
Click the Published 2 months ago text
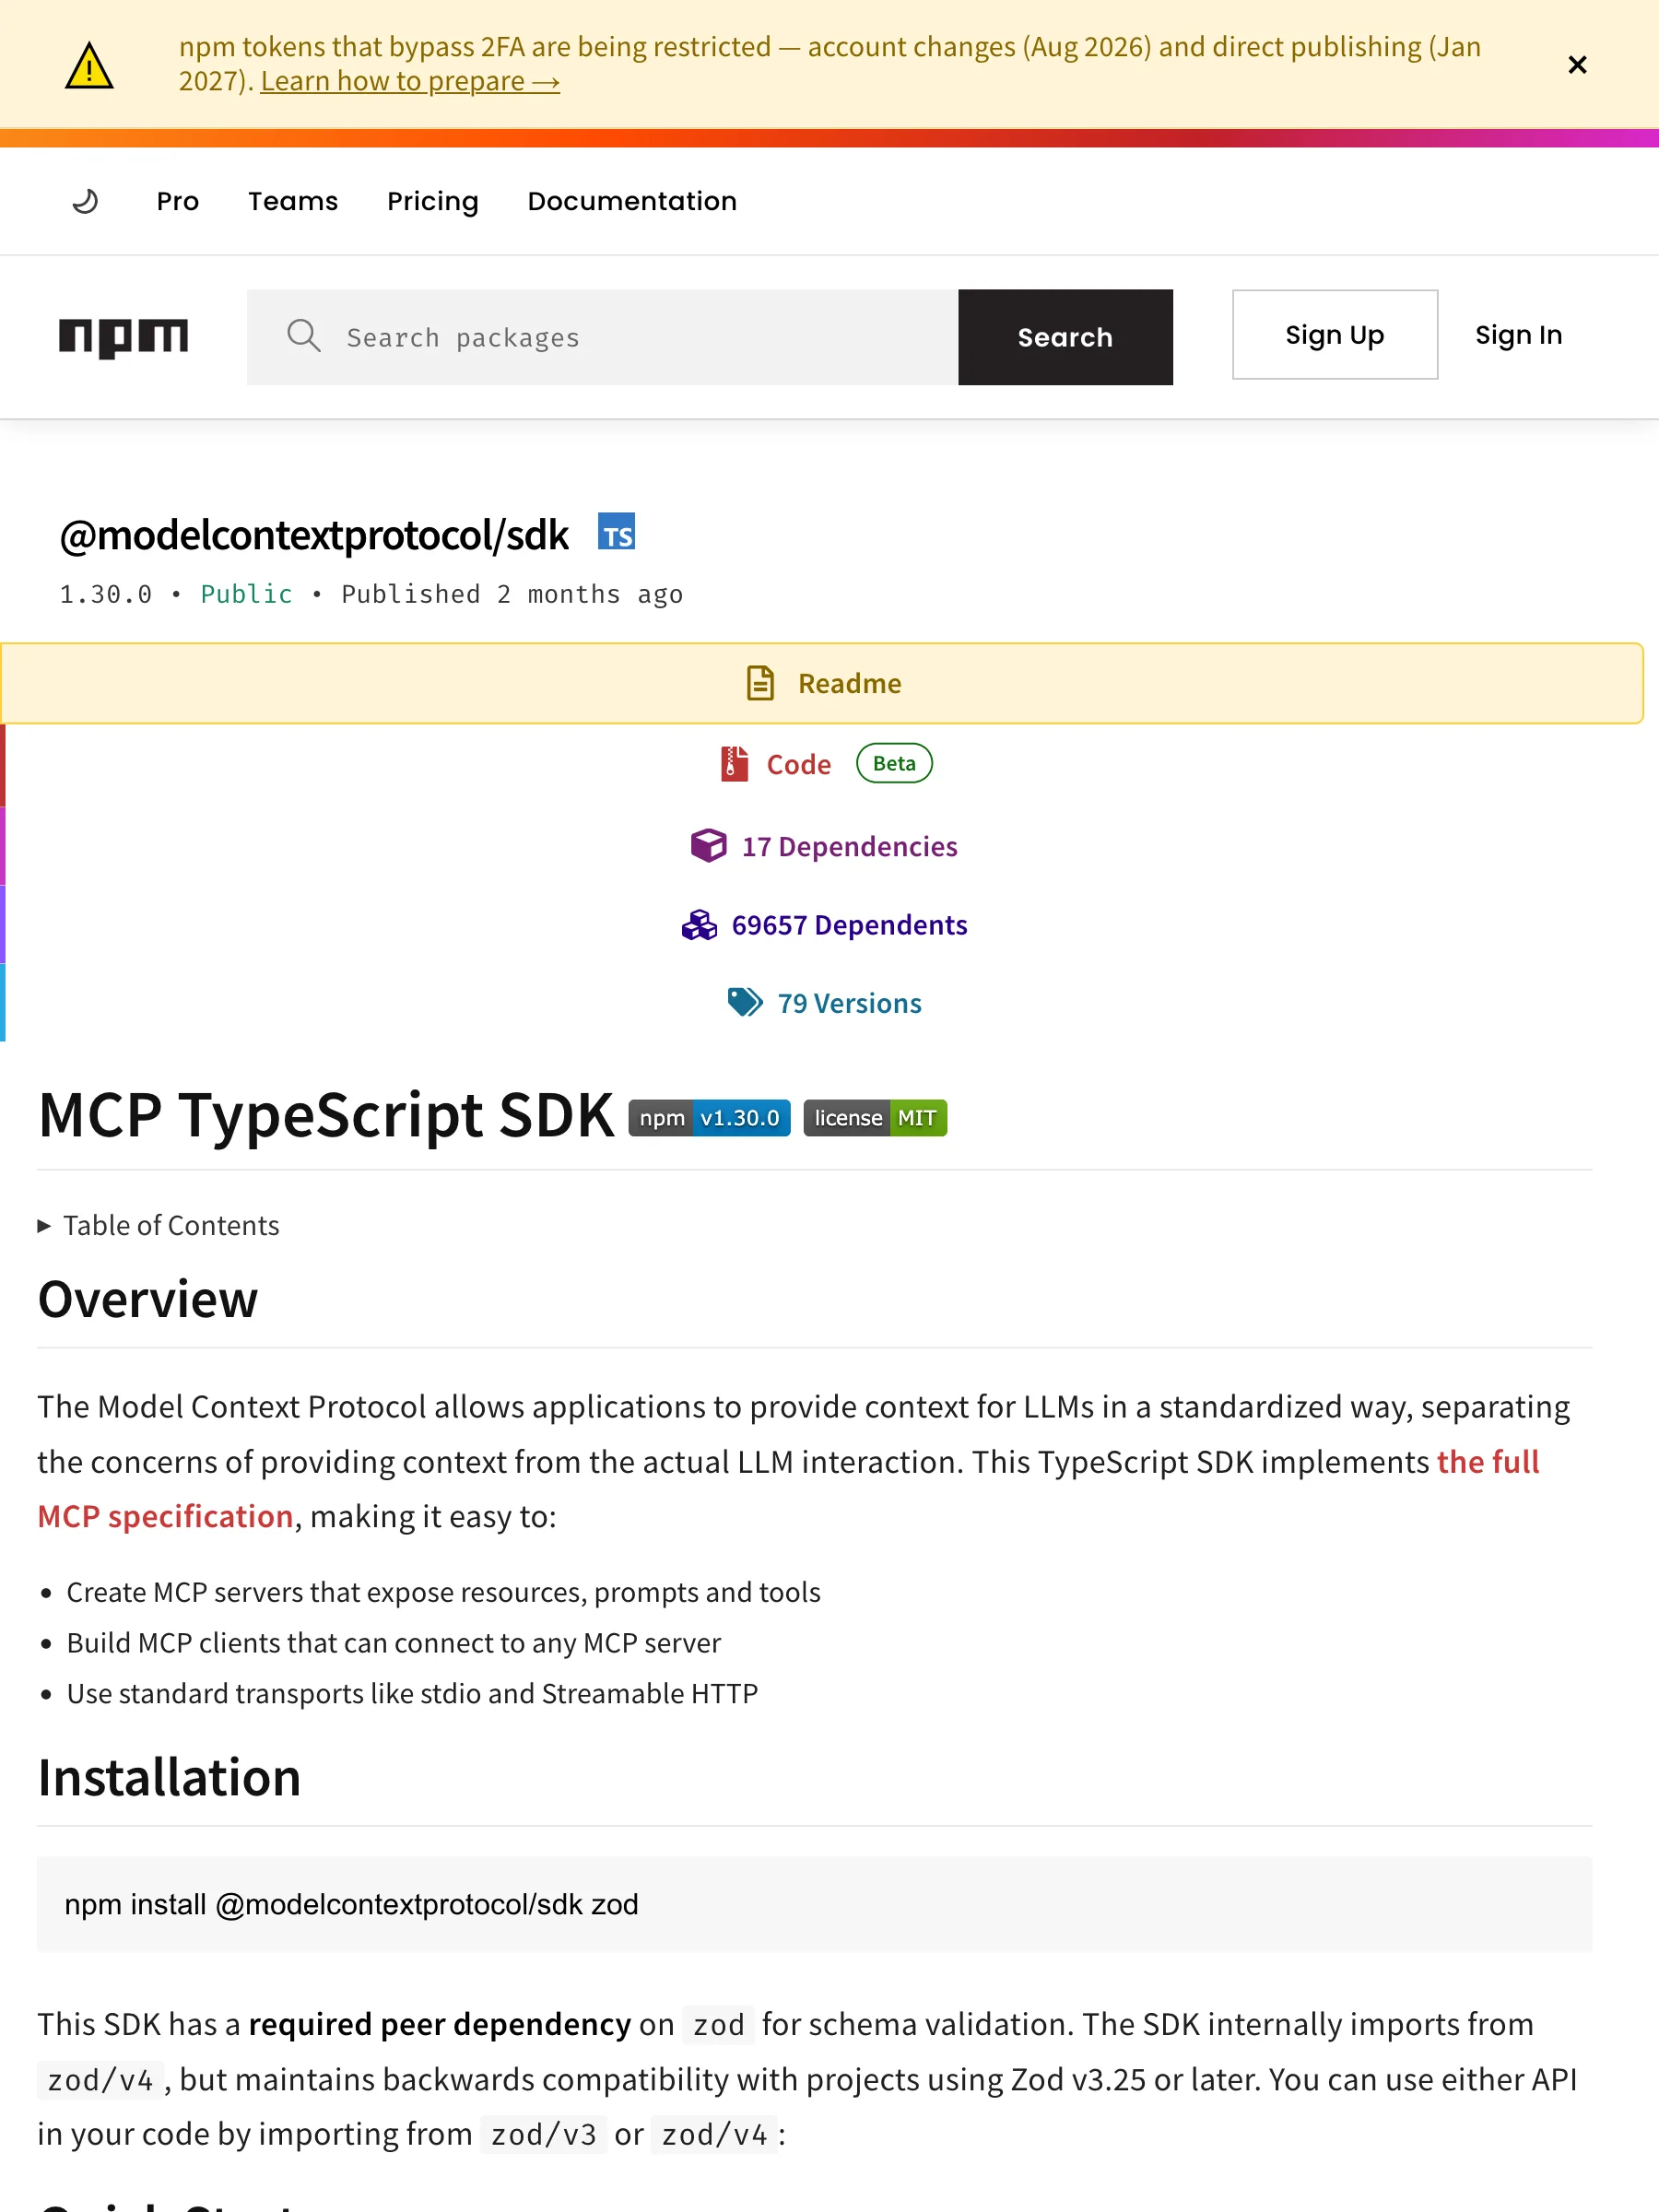pos(512,594)
